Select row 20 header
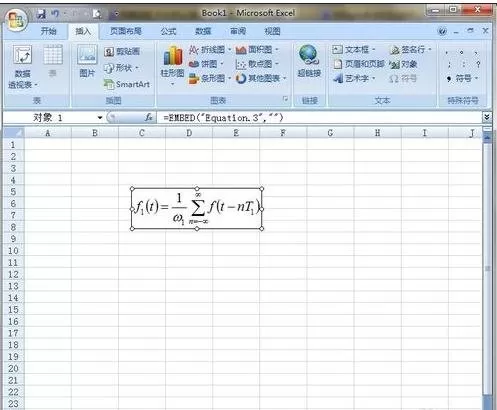The image size is (497, 410). pyautogui.click(x=13, y=368)
